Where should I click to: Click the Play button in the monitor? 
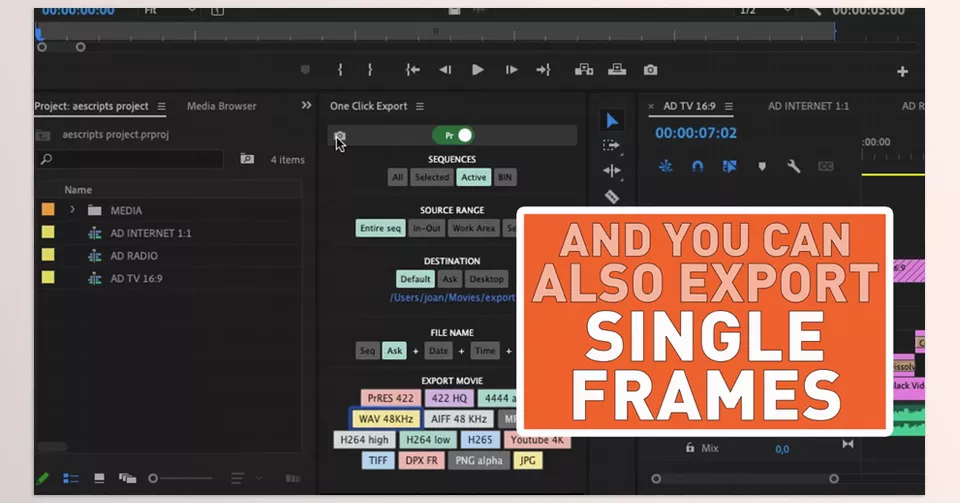pos(478,70)
